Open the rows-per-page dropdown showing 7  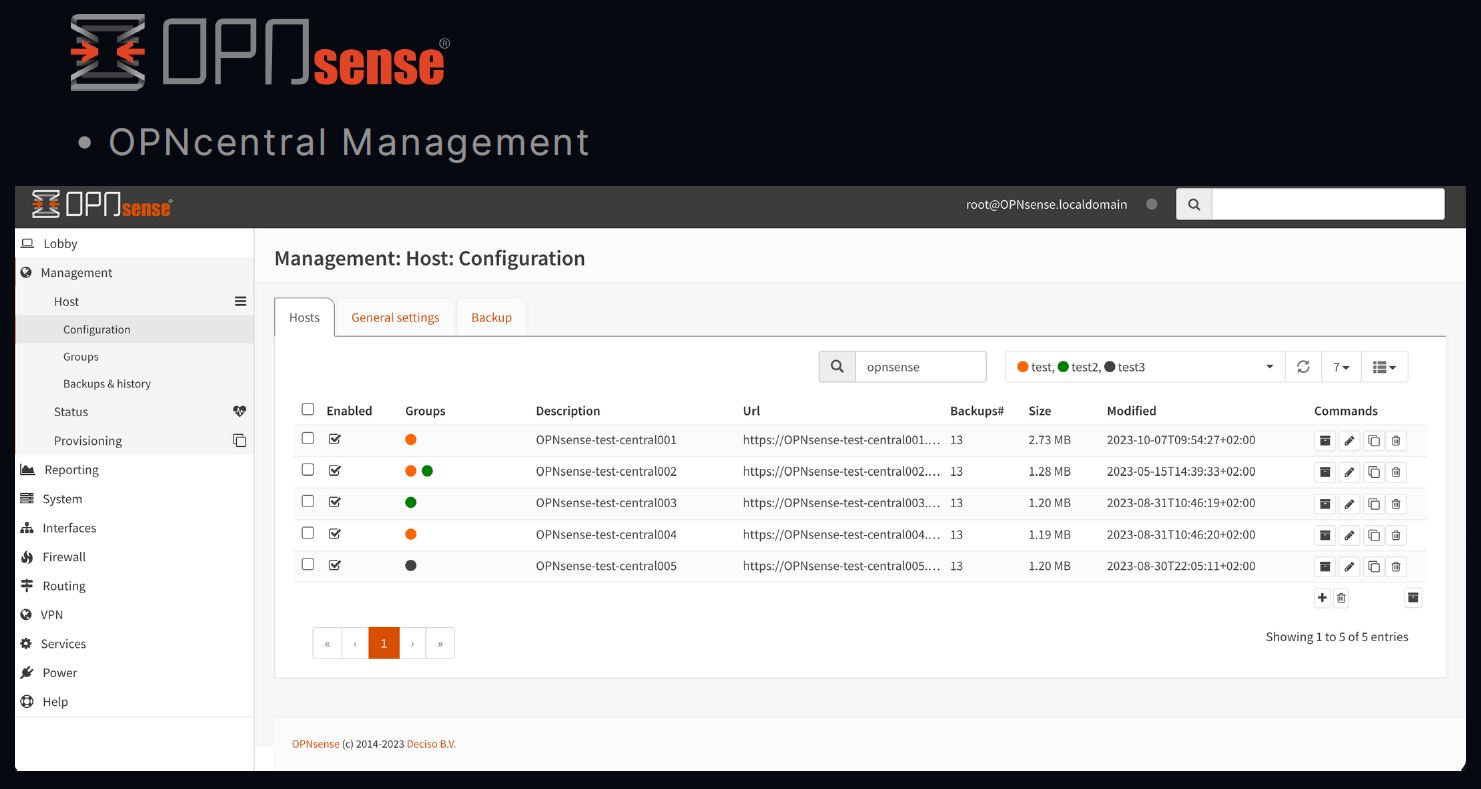pos(1341,367)
